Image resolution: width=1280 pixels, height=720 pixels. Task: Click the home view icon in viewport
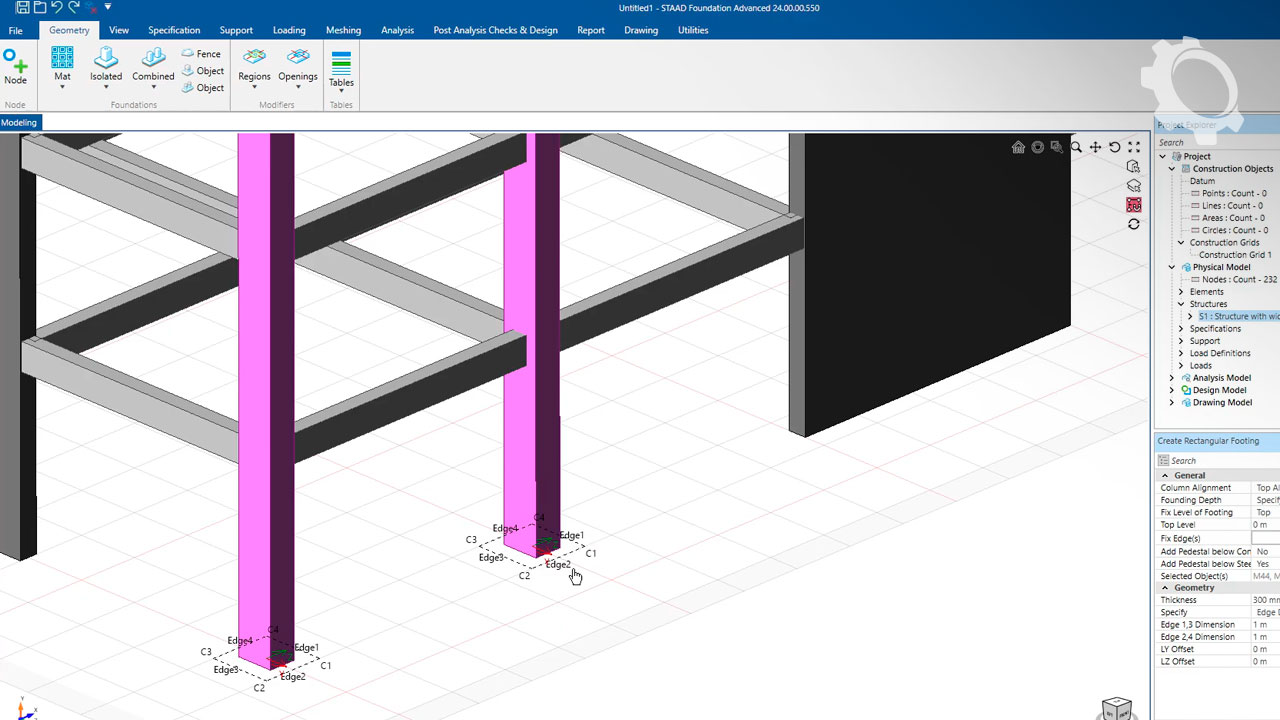click(x=1018, y=147)
